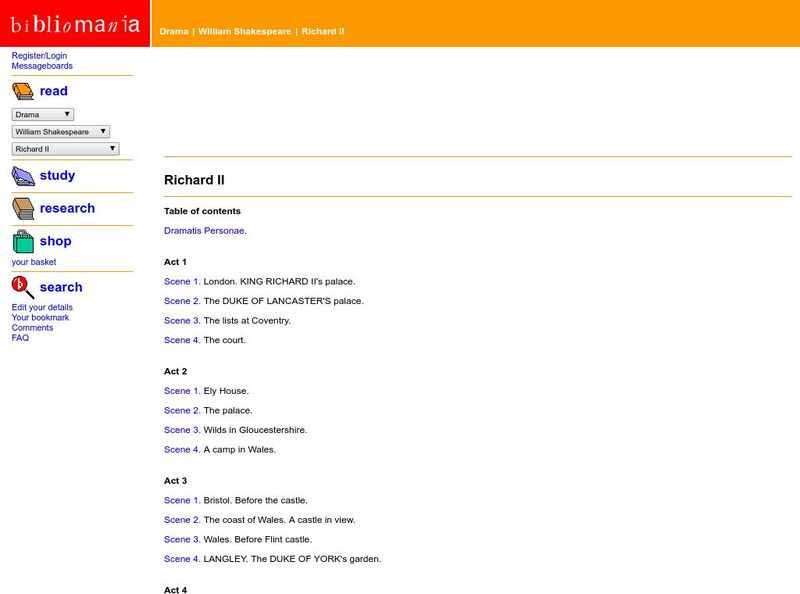
Task: View your basket
Action: (x=36, y=262)
